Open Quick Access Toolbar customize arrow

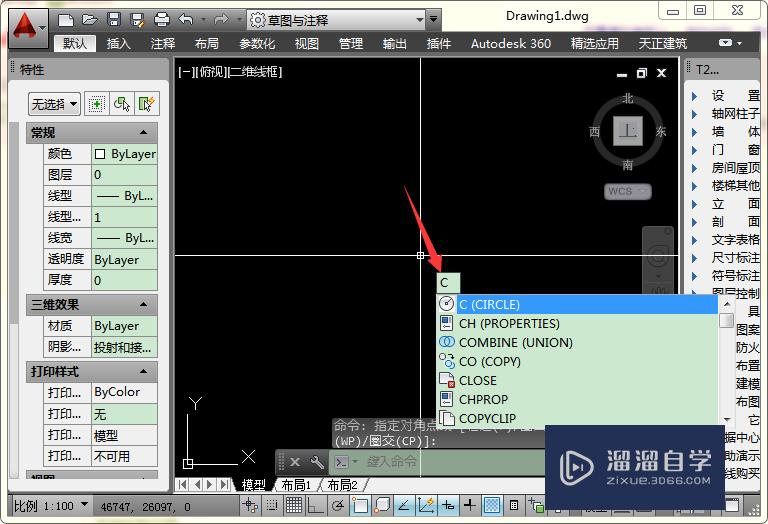pyautogui.click(x=433, y=20)
